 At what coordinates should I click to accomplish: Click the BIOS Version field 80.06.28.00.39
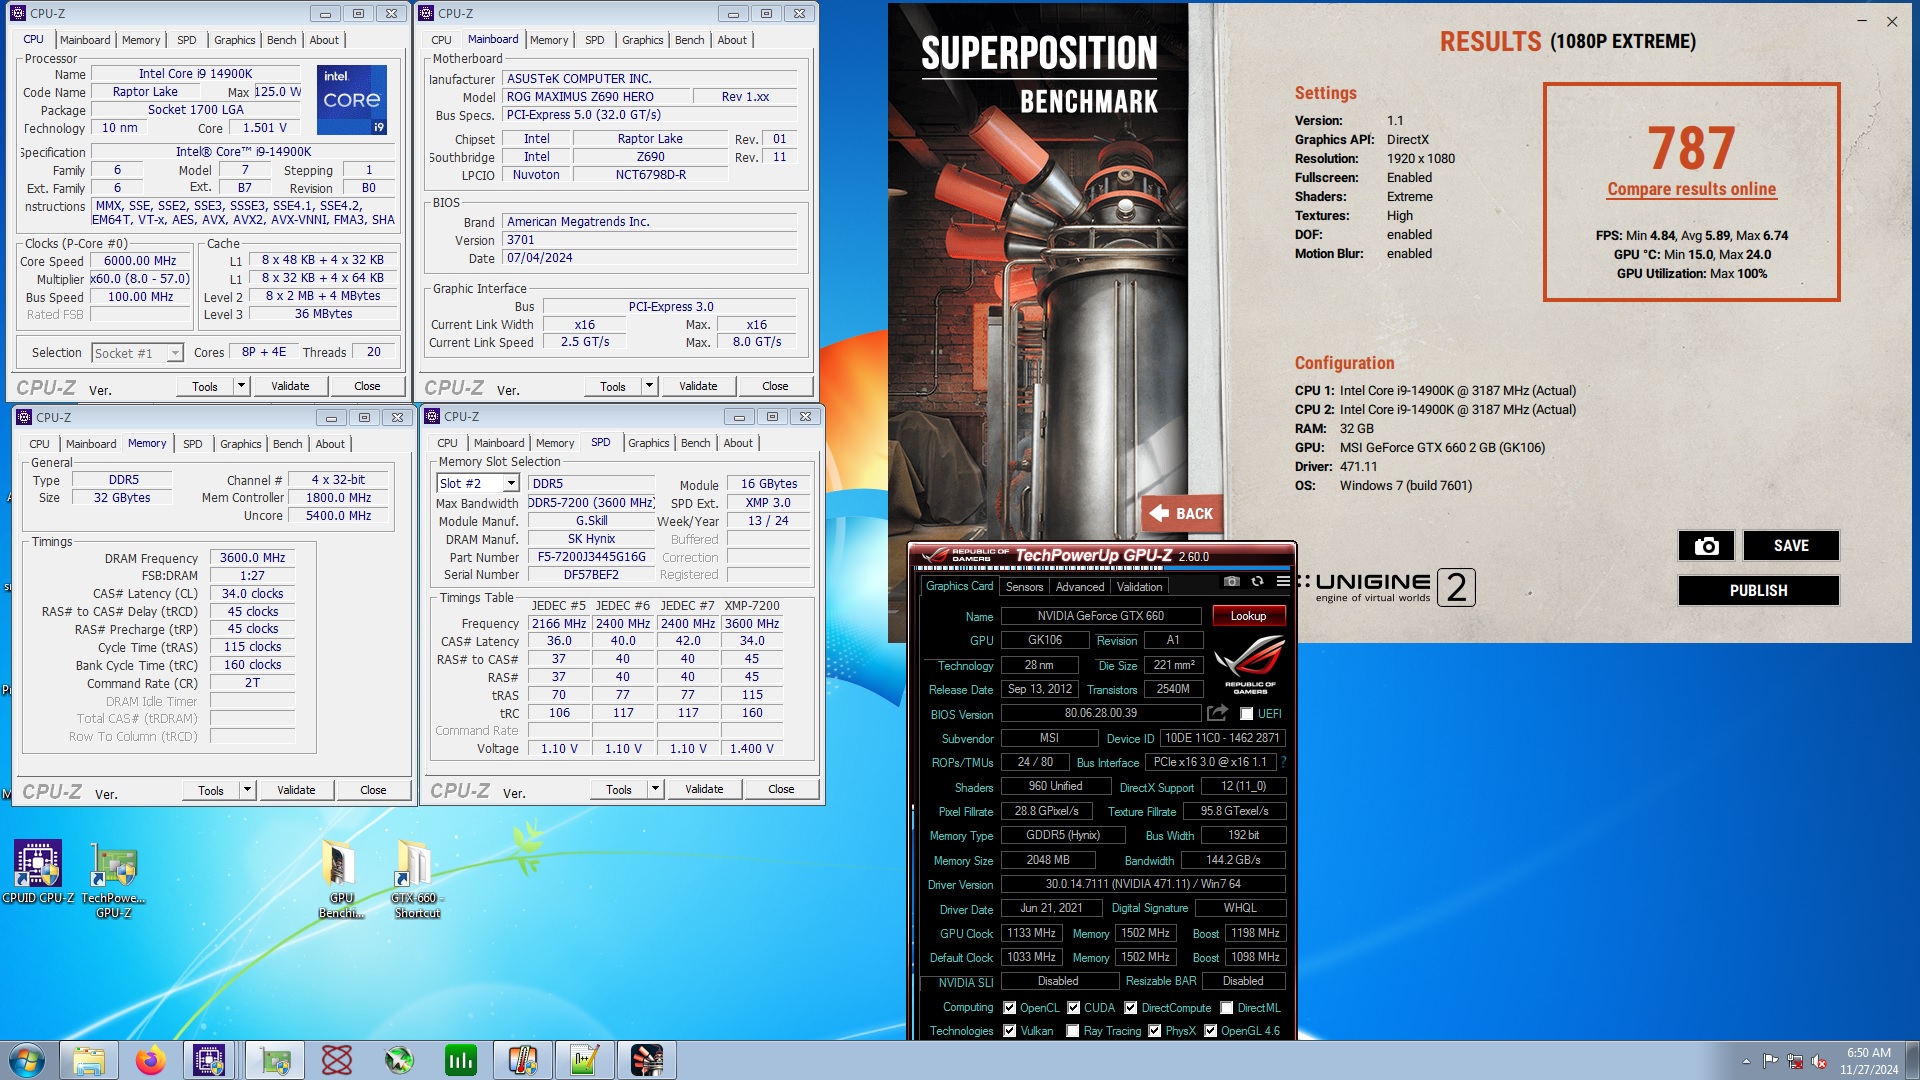point(1100,713)
